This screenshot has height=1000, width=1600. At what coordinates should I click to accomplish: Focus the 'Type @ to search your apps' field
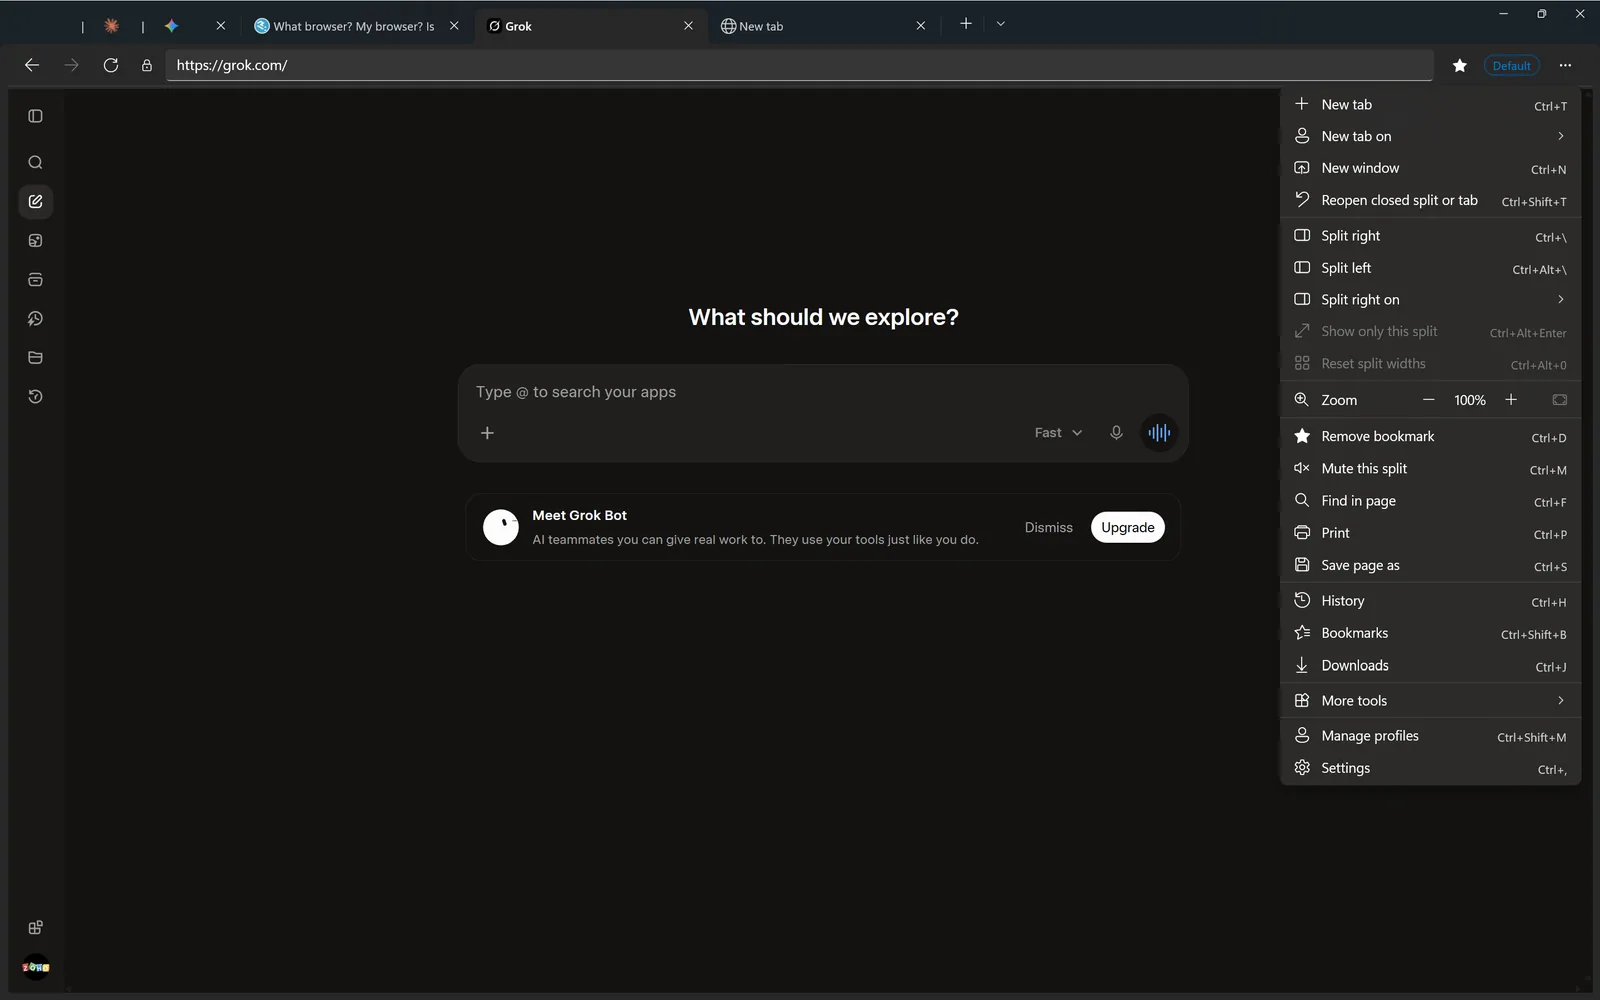point(822,392)
